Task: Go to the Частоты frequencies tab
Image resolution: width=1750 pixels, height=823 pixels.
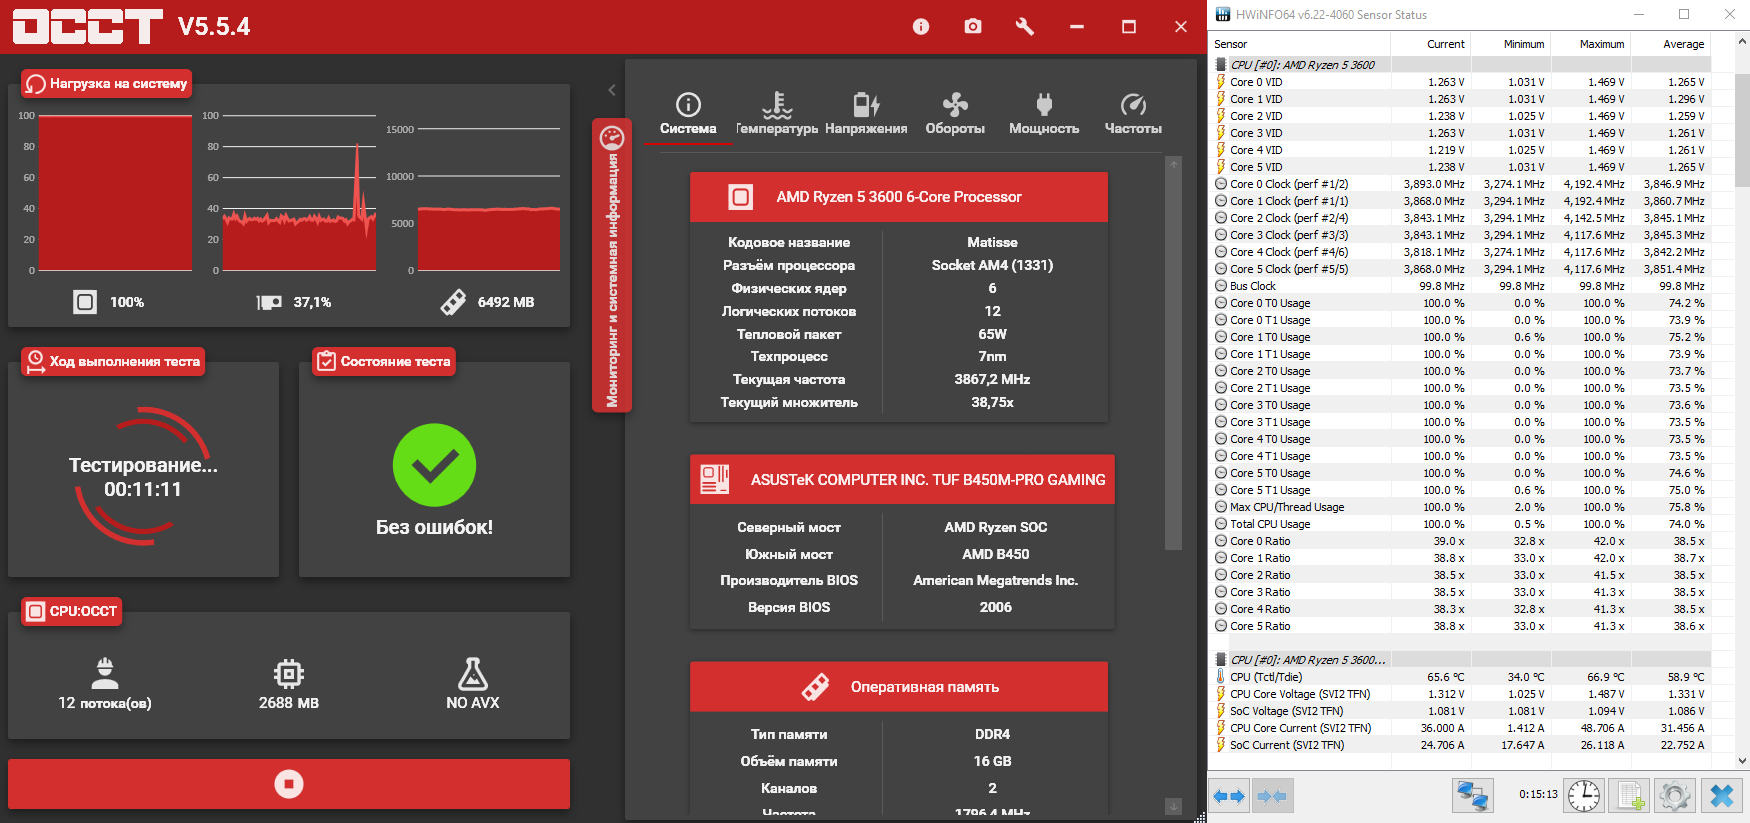Action: tap(1133, 113)
